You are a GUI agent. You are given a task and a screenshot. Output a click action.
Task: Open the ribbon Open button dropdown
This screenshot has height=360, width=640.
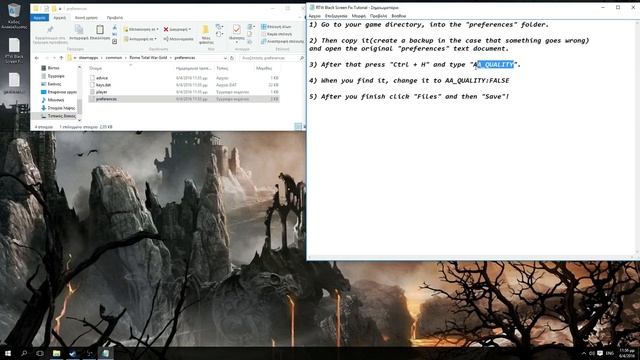(x=251, y=27)
